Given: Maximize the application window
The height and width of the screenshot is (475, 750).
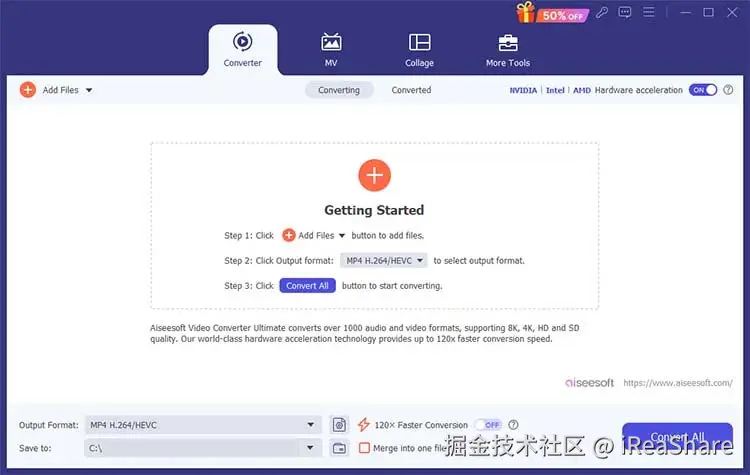Looking at the screenshot, I should (708, 12).
